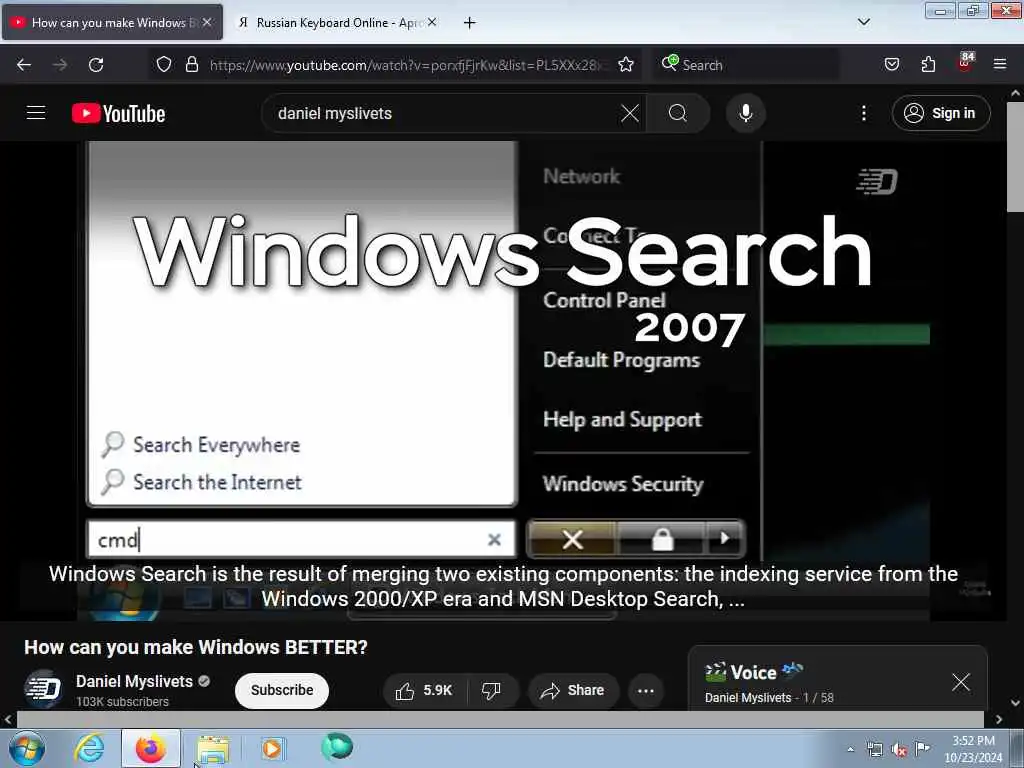Close the Voice playlist panel
This screenshot has height=768, width=1024.
[x=961, y=682]
